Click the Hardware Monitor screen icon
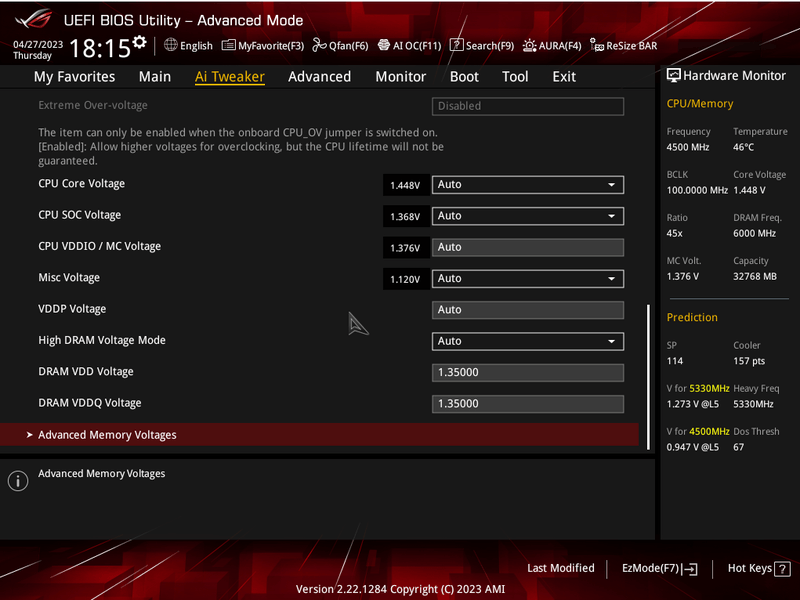This screenshot has height=600, width=800. pos(673,76)
